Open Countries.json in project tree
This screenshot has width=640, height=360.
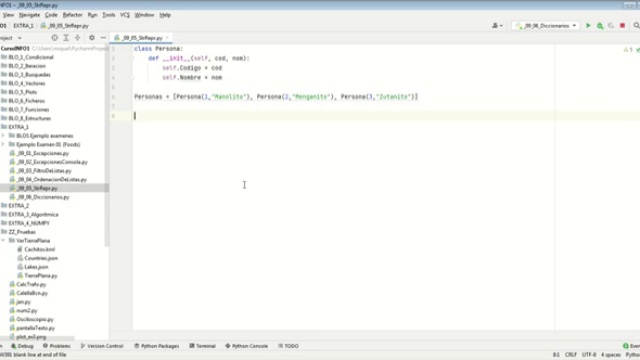pyautogui.click(x=41, y=258)
